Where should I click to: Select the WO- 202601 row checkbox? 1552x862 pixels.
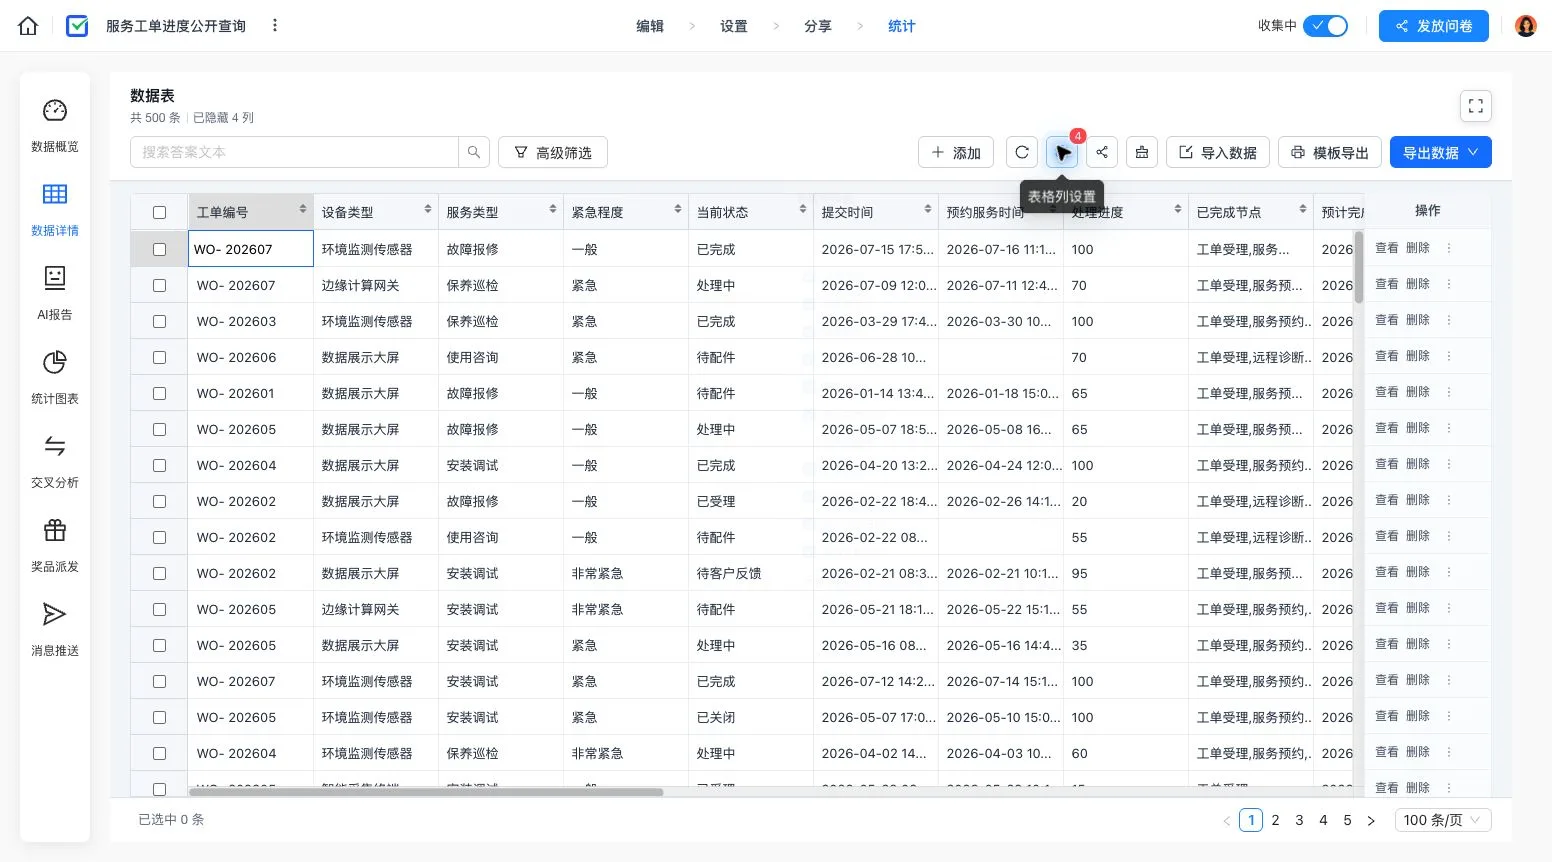pyautogui.click(x=159, y=393)
